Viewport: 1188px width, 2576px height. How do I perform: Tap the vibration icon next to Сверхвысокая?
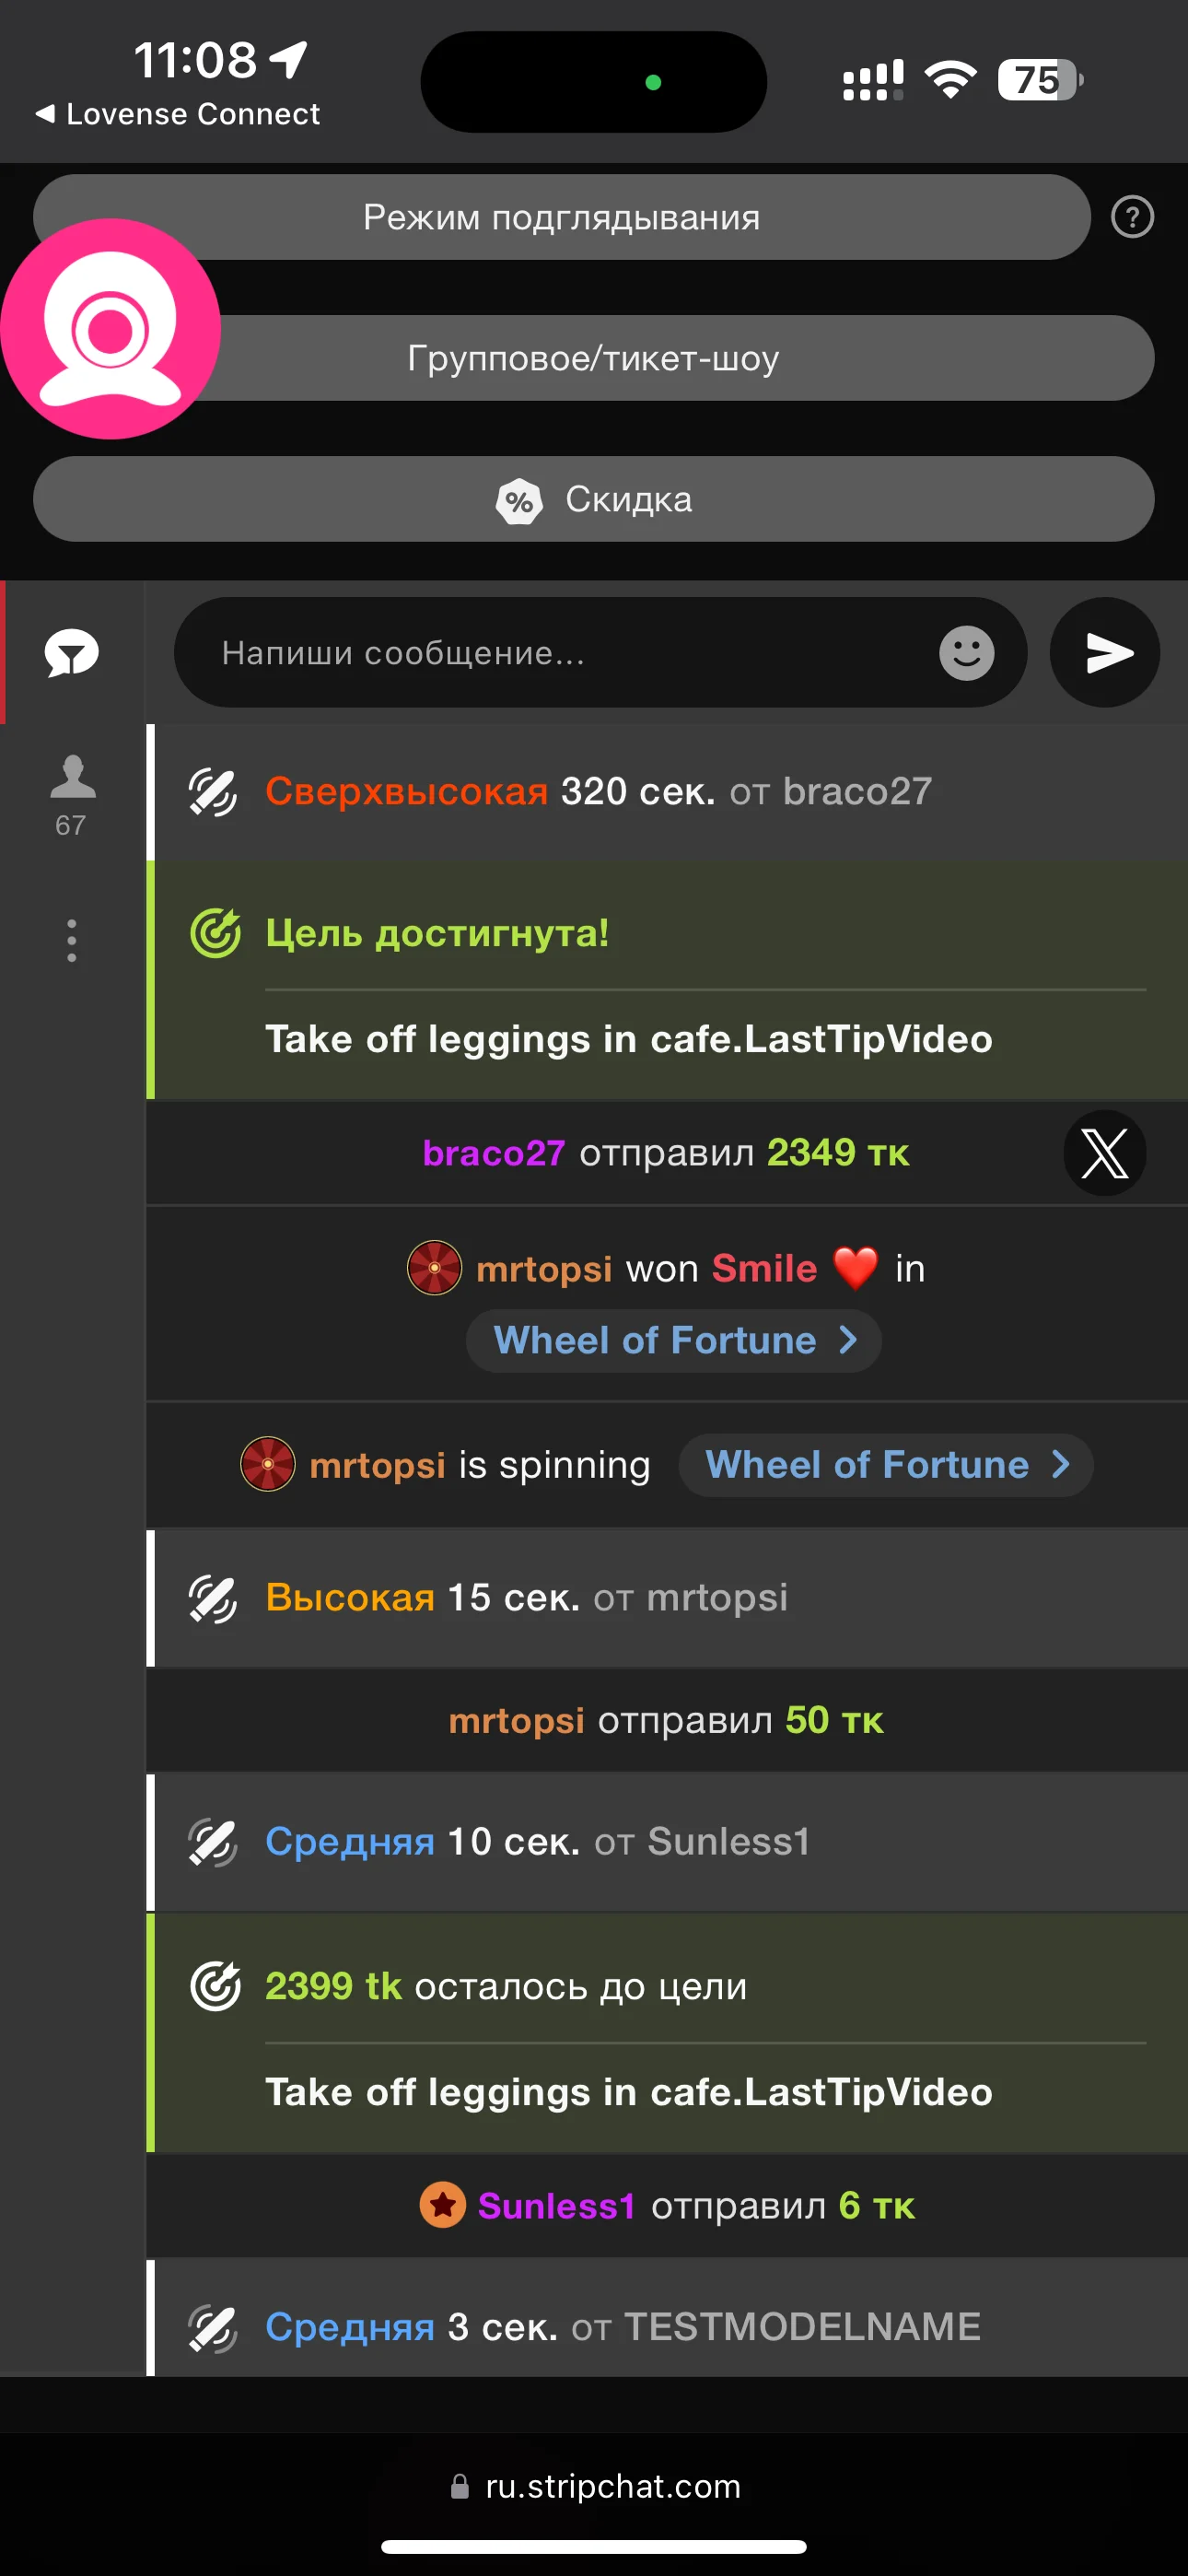point(213,792)
